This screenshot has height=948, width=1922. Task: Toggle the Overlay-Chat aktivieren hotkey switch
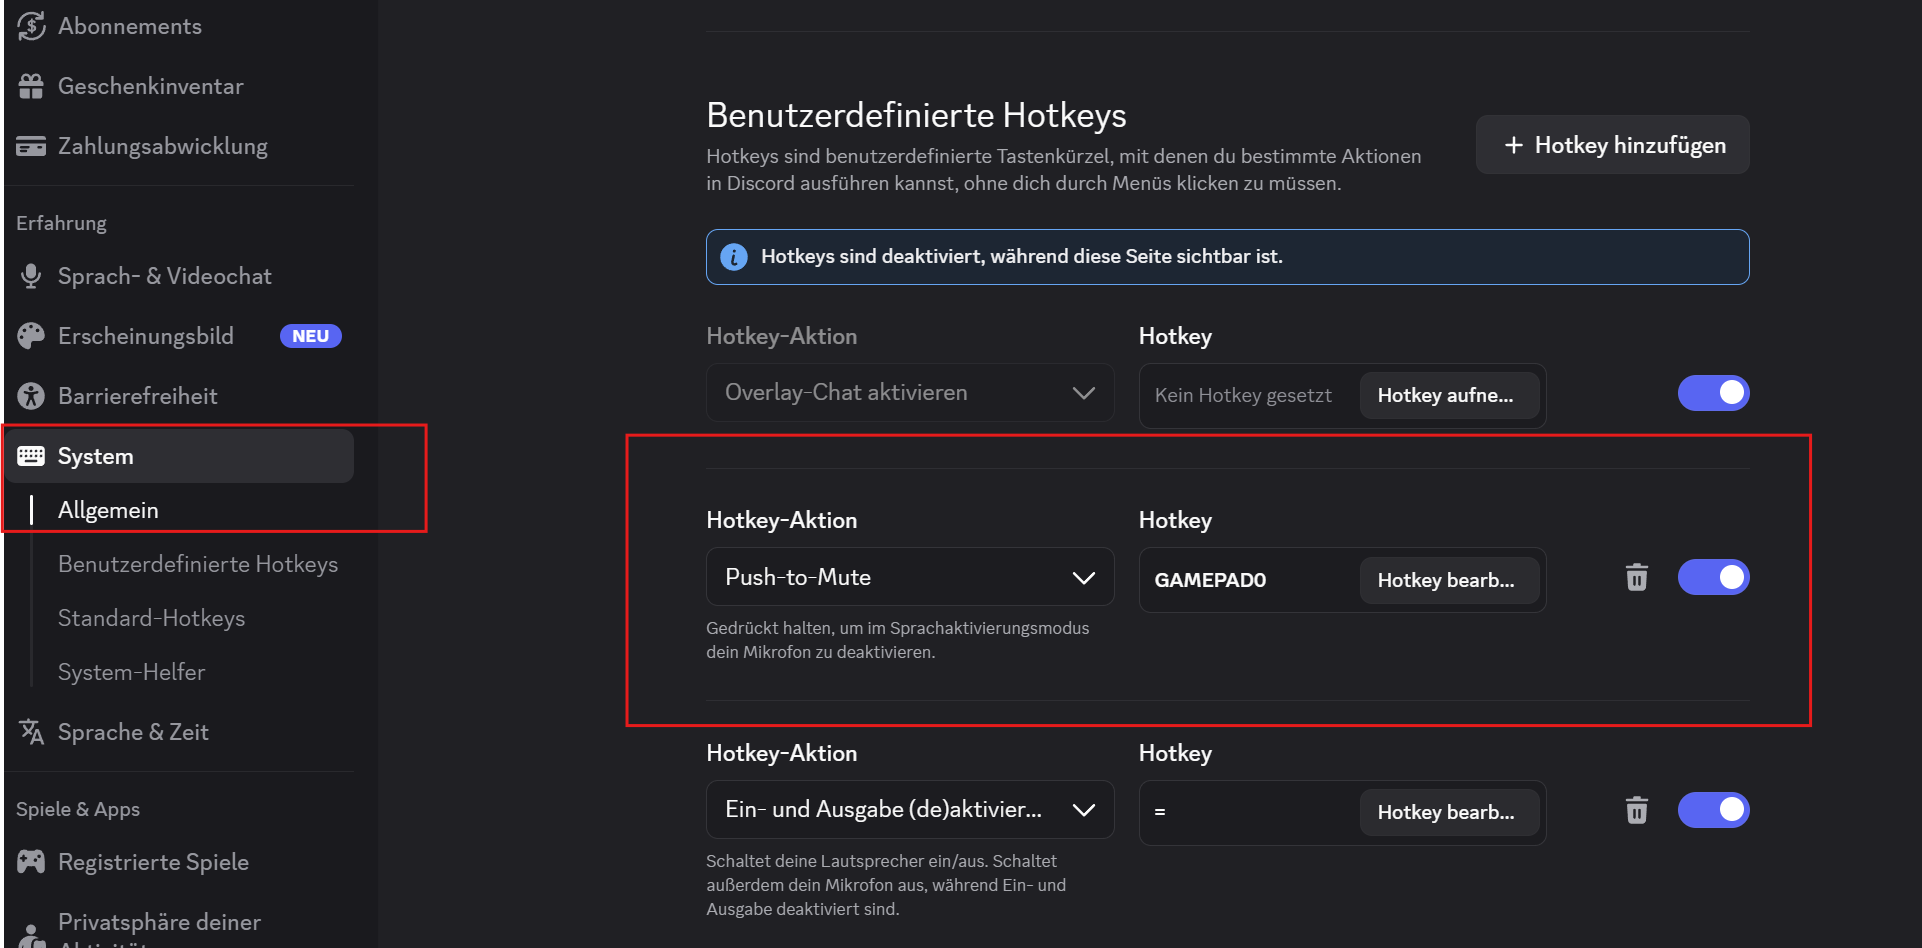click(1714, 393)
